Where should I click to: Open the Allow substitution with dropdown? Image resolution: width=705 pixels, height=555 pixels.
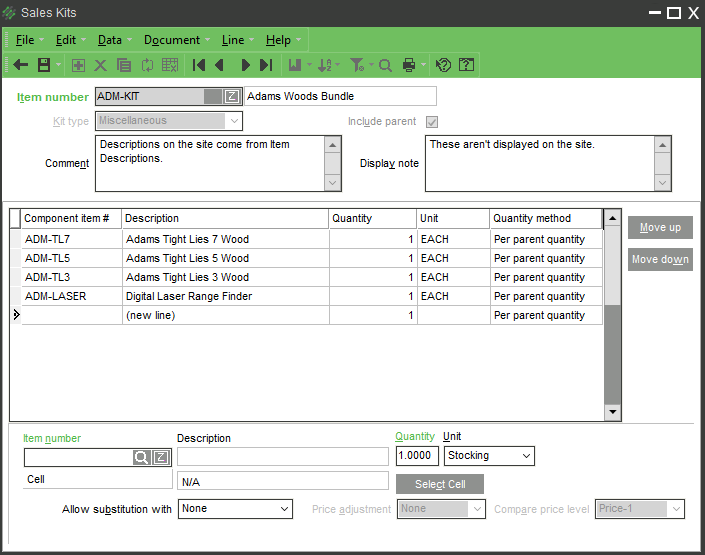tap(284, 509)
